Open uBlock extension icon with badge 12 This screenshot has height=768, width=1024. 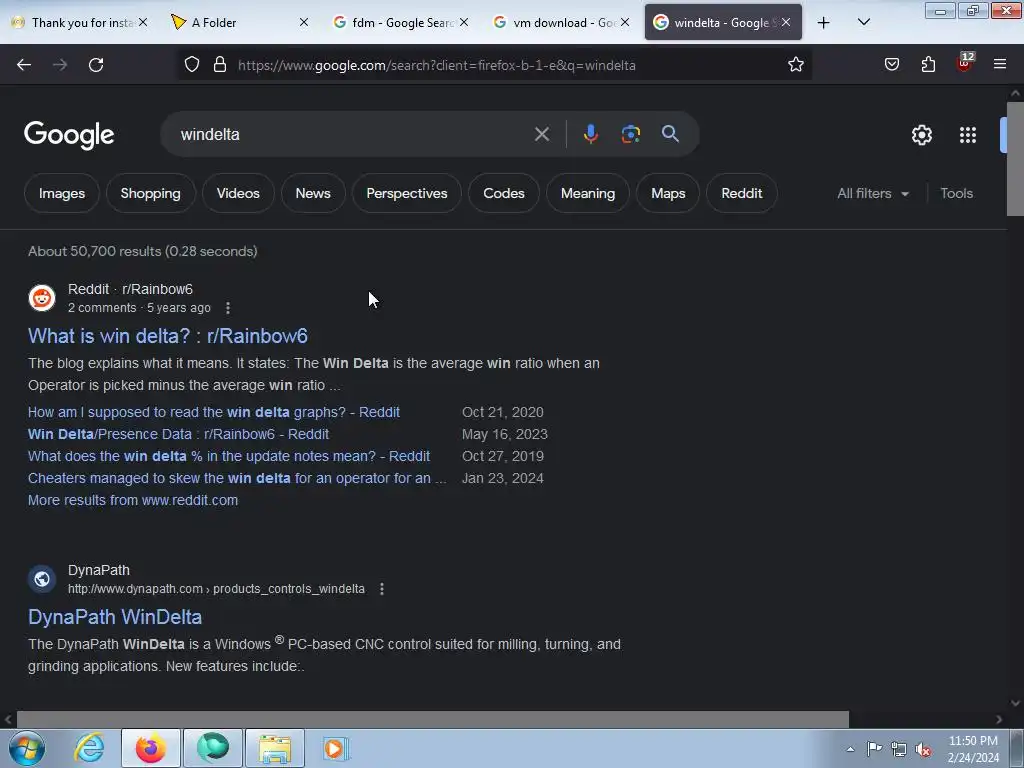tap(965, 63)
